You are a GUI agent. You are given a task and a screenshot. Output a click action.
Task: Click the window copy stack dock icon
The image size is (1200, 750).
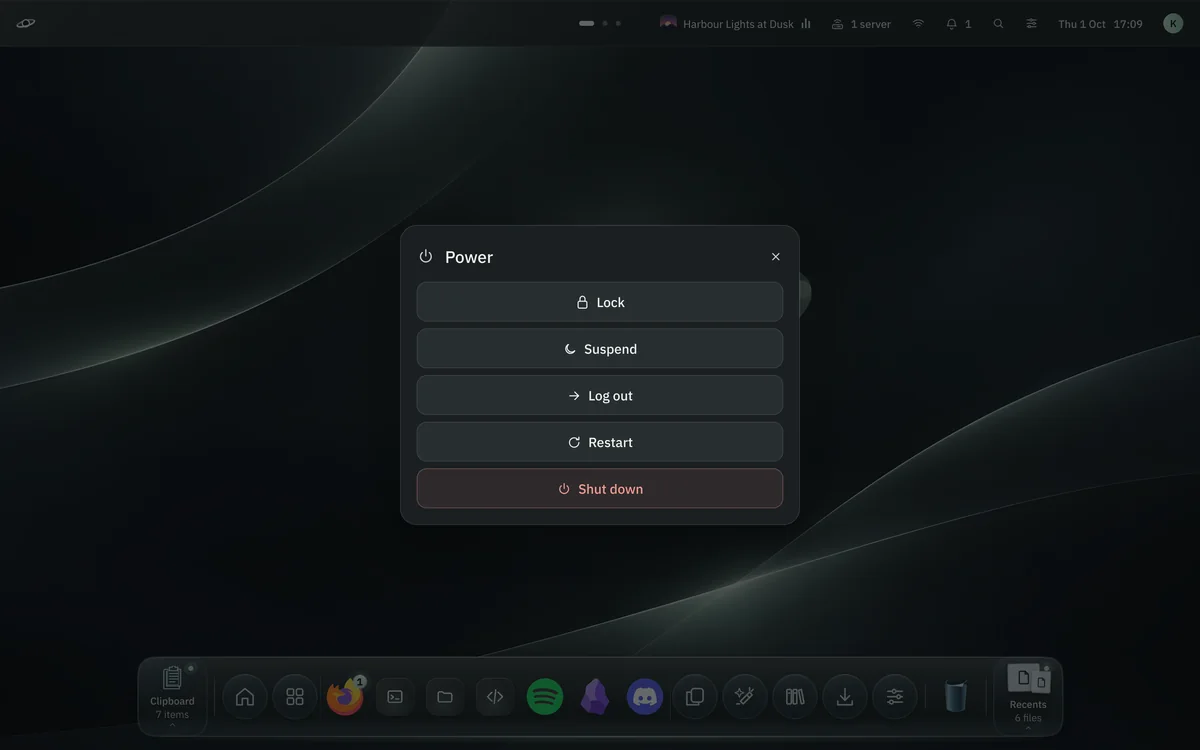coord(695,697)
